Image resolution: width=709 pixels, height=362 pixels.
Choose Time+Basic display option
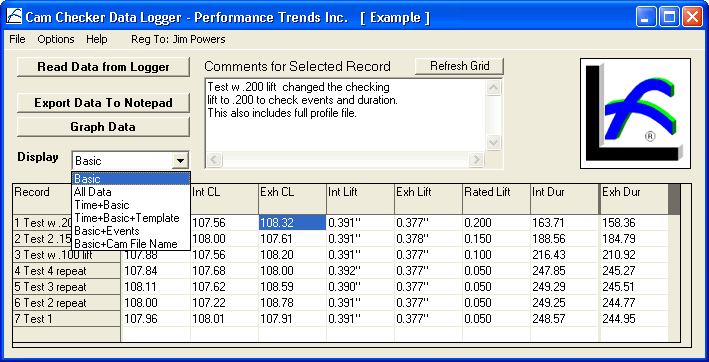(131, 205)
